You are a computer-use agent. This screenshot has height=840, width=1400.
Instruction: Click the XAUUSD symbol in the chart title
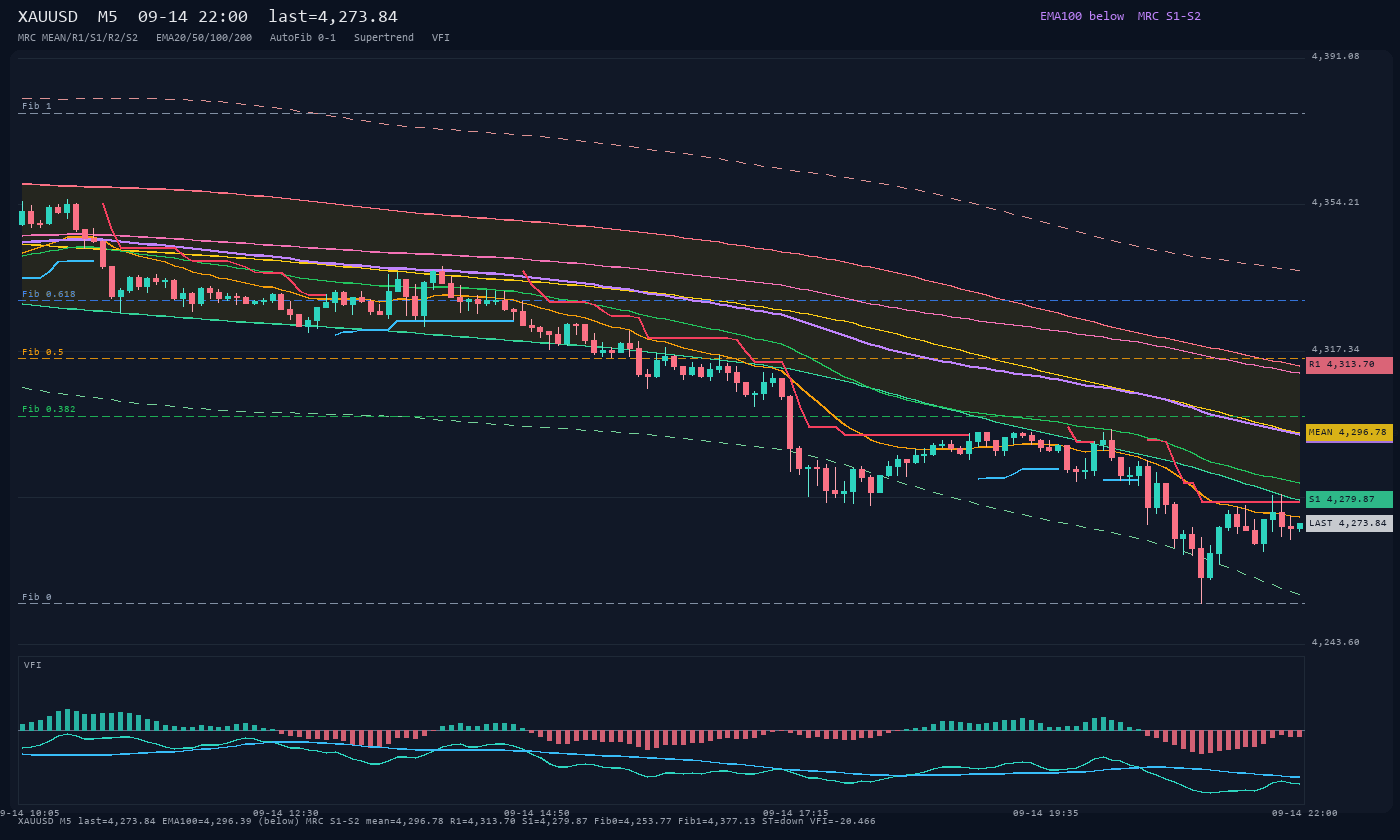(x=49, y=17)
